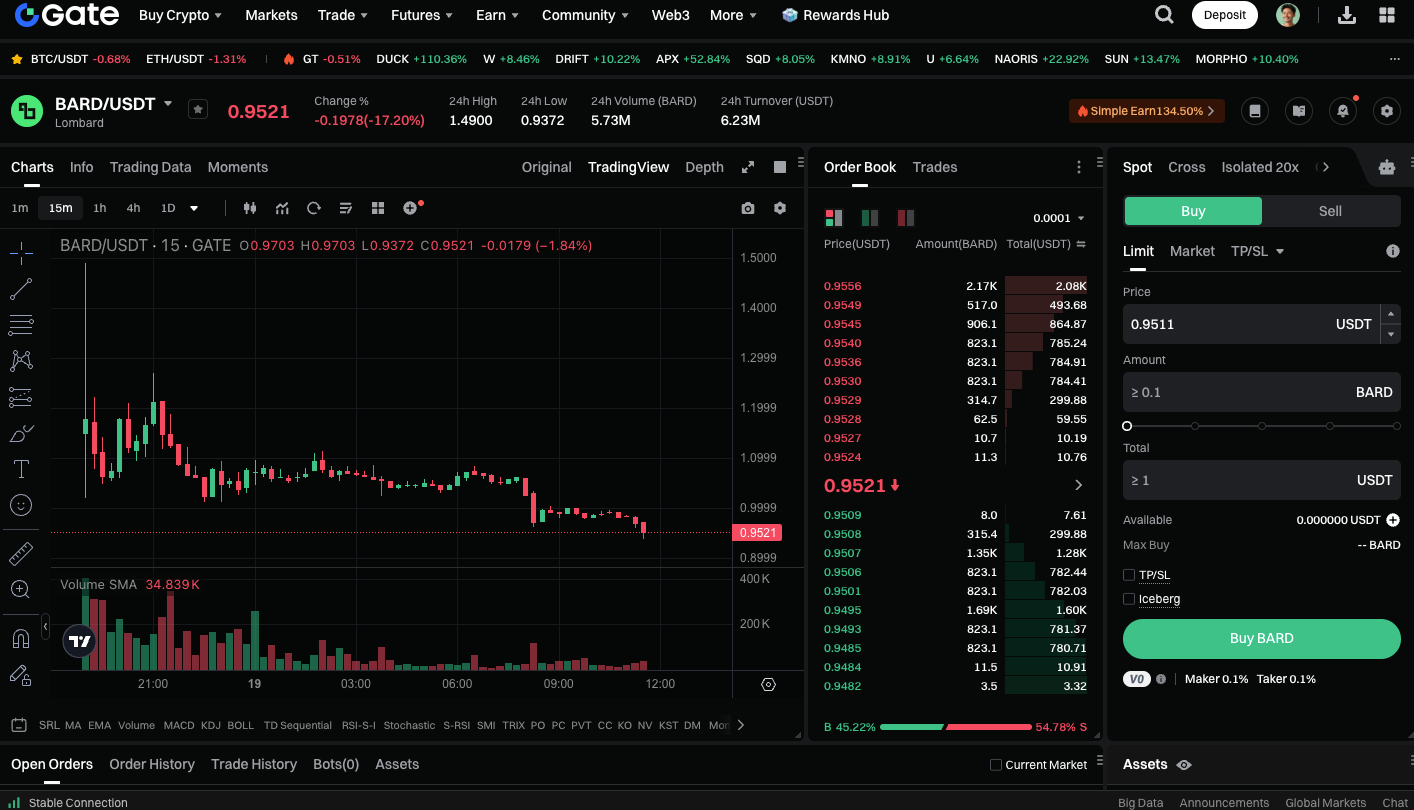The width and height of the screenshot is (1414, 810).
Task: Switch to the Trades tab
Action: click(935, 167)
